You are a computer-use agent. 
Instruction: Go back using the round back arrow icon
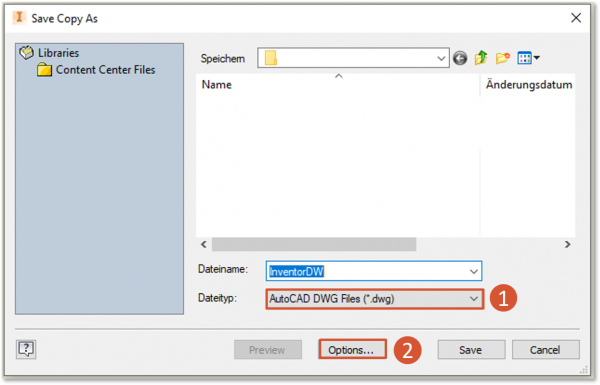click(x=460, y=58)
